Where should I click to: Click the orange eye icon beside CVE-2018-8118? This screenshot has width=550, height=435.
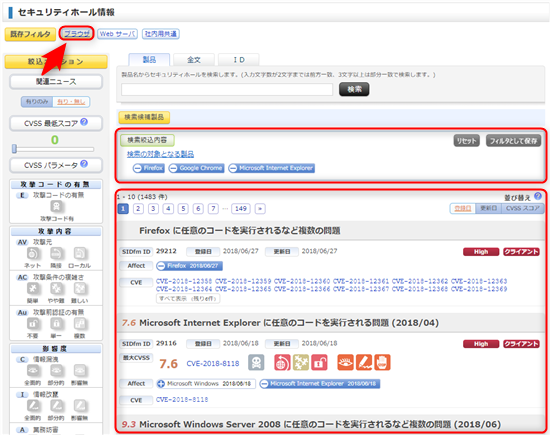(x=346, y=362)
